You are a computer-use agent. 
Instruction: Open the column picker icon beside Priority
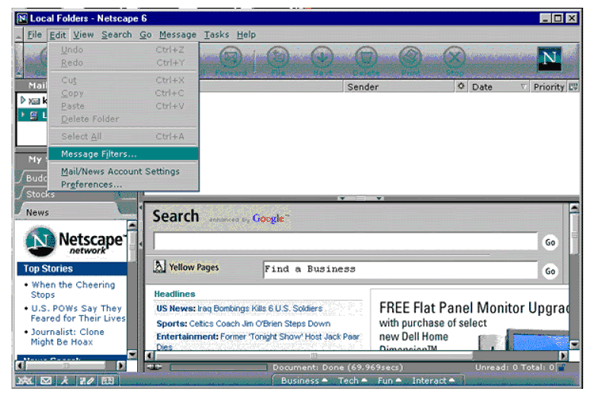coord(573,87)
